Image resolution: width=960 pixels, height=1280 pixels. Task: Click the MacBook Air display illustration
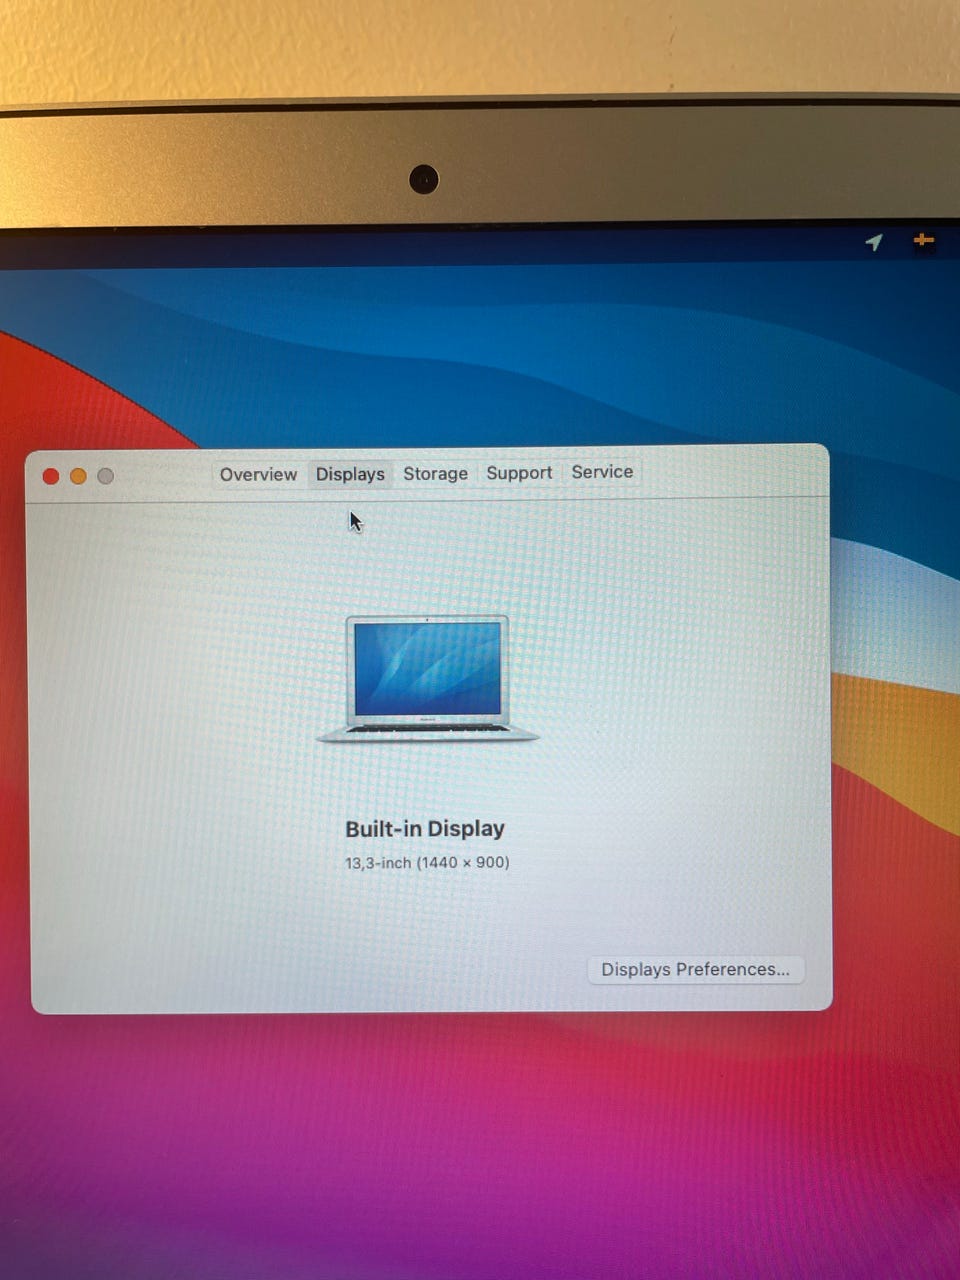coord(428,679)
